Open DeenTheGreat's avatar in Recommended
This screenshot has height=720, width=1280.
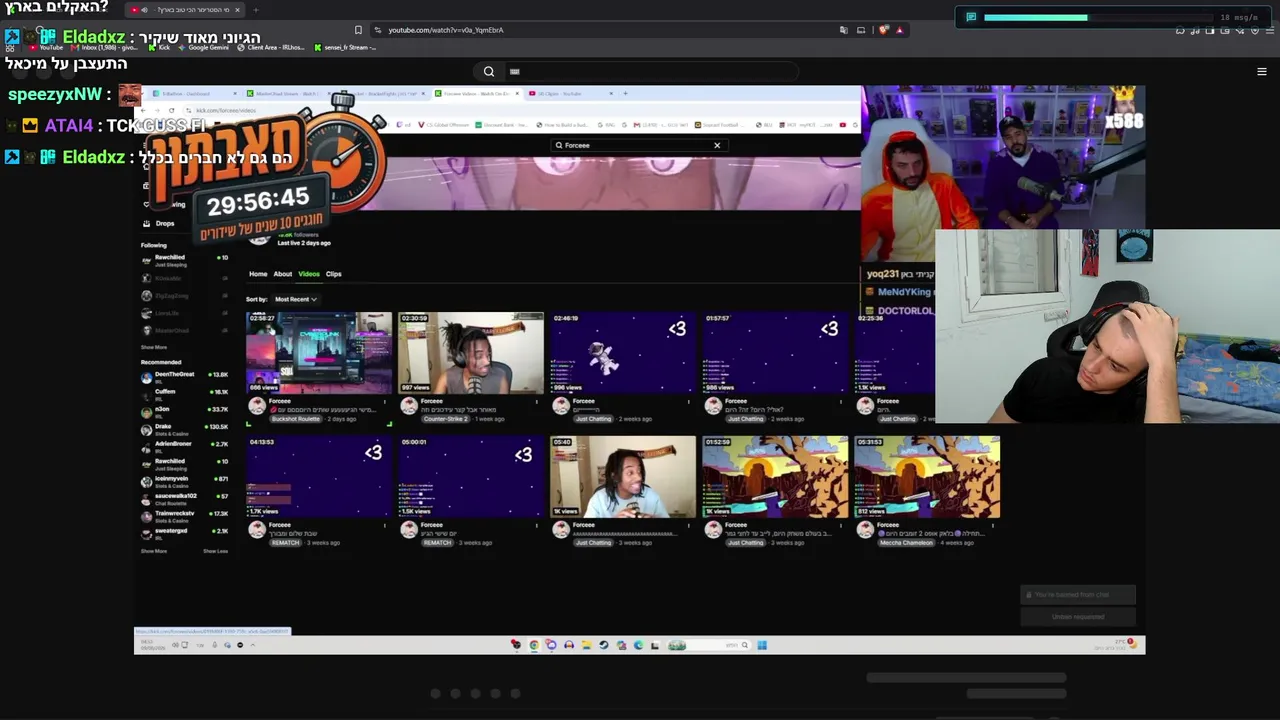147,377
